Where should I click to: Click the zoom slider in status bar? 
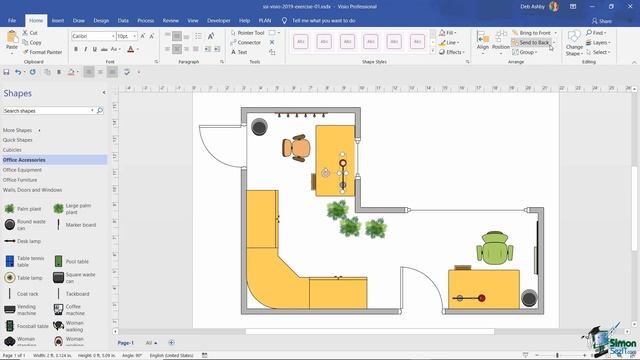(x=557, y=355)
